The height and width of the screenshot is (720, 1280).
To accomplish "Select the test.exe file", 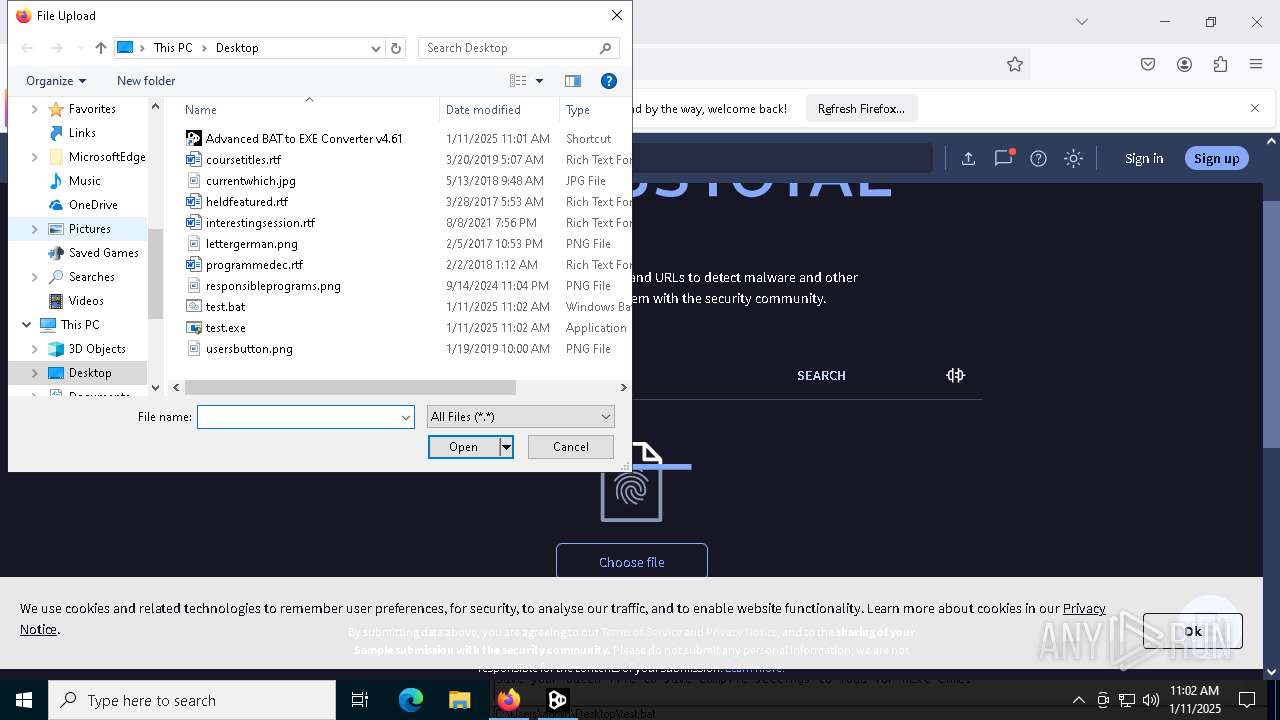I will pos(225,328).
